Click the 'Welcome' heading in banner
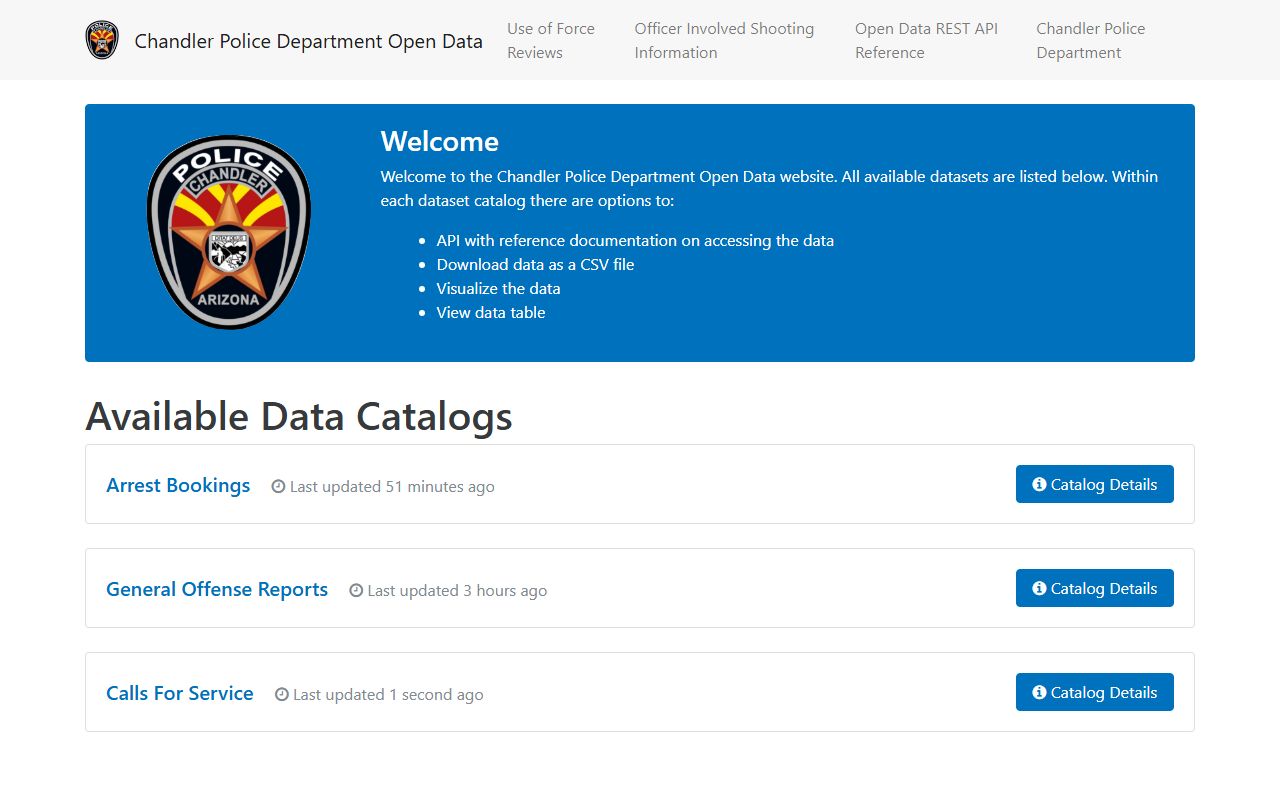The image size is (1280, 800). [x=440, y=141]
